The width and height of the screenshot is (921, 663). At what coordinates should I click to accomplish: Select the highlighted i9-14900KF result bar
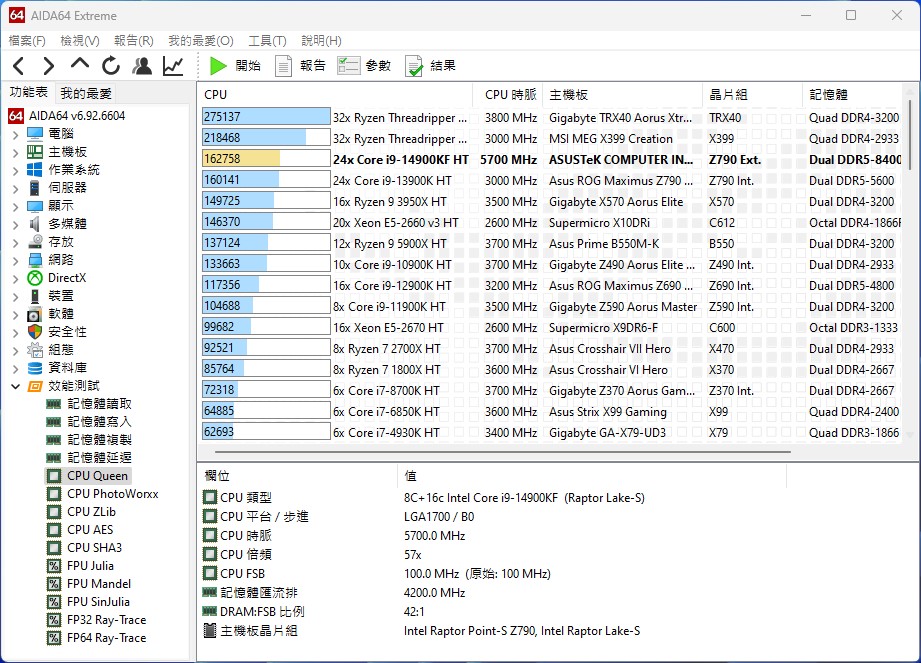[265, 159]
